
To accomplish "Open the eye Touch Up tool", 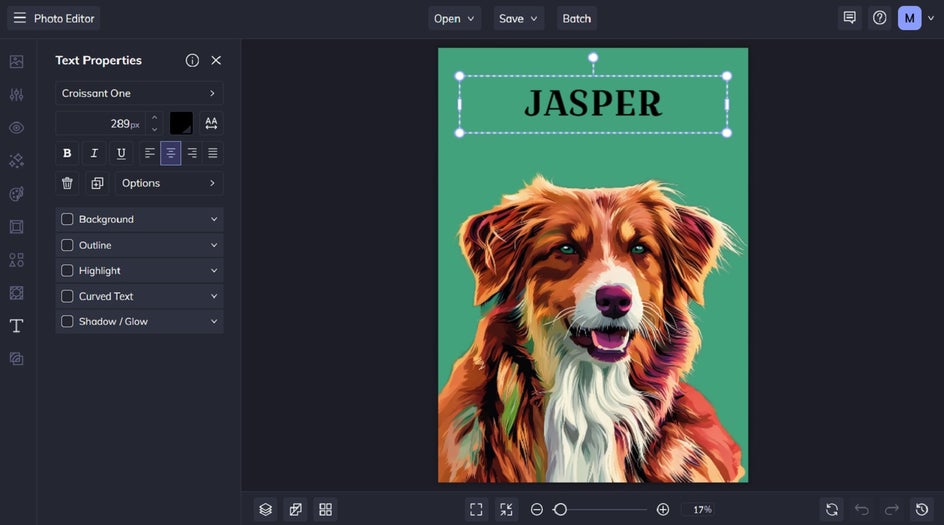I will pos(16,128).
